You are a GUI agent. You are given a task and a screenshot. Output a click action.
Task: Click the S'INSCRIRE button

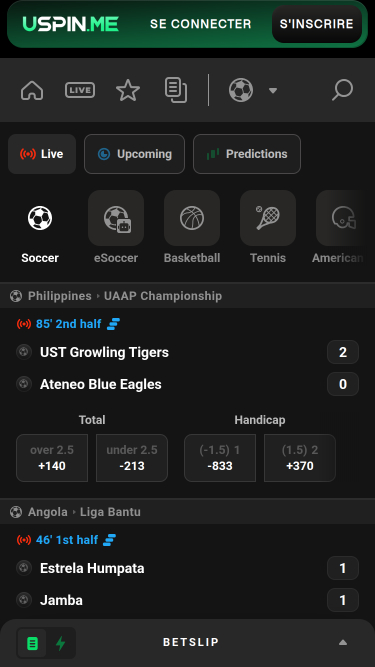(317, 24)
